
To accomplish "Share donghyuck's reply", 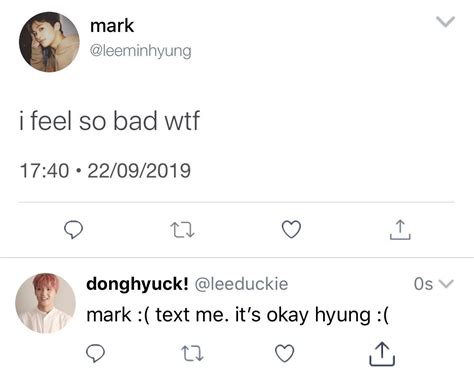I will [382, 354].
